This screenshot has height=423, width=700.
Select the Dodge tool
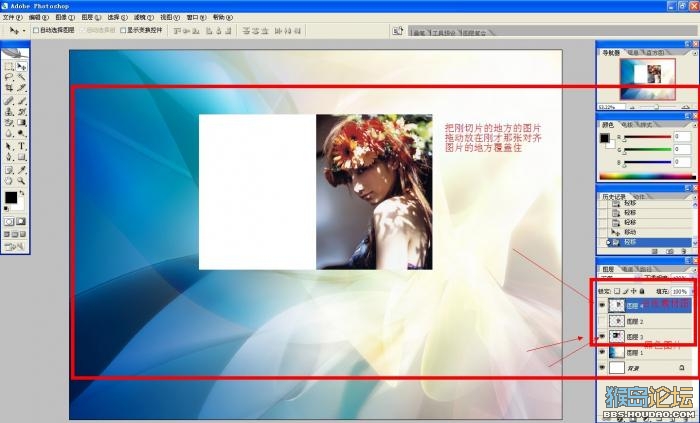tap(21, 133)
